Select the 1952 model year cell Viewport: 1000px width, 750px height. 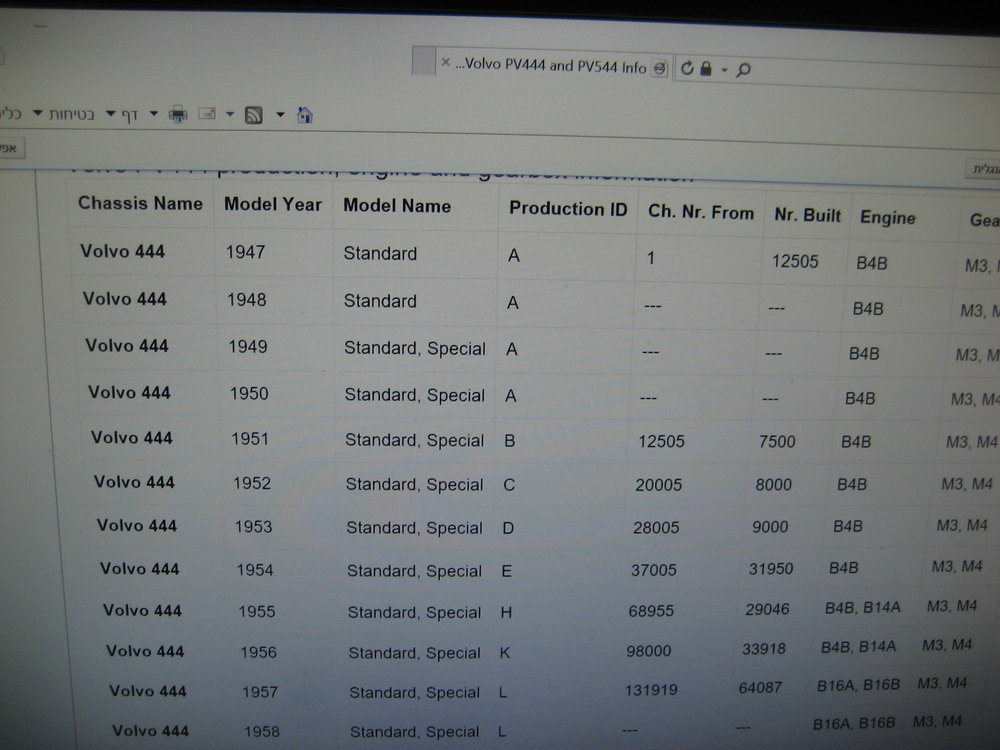252,483
